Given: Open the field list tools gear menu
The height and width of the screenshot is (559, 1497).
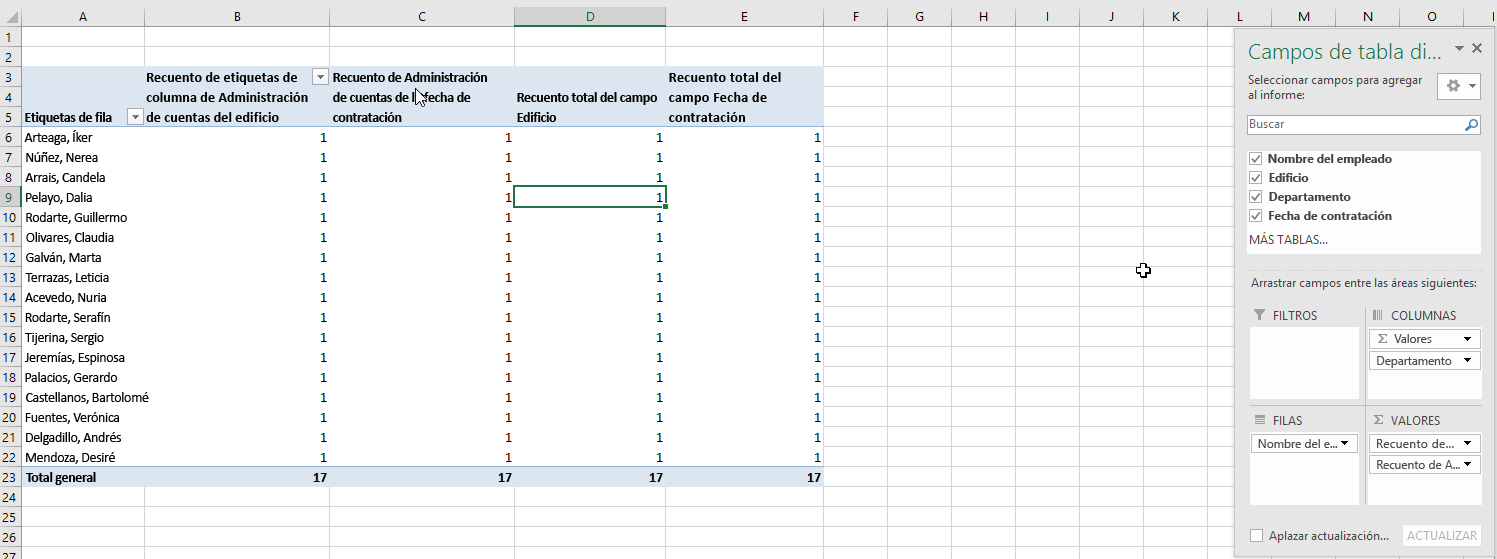Looking at the screenshot, I should click(1457, 87).
